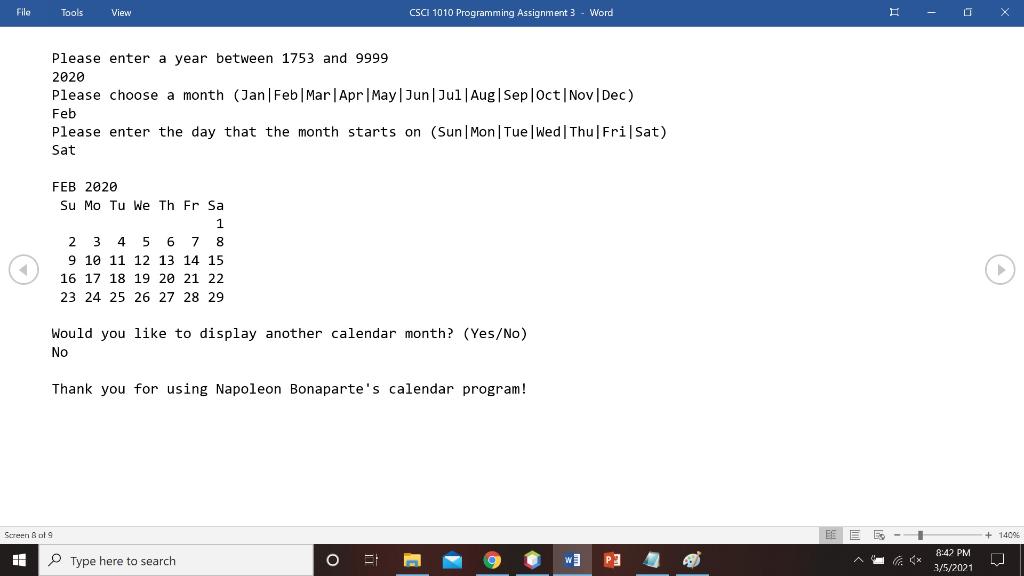Open the Wi-Fi network flyout
This screenshot has width=1024, height=576.
pos(897,560)
